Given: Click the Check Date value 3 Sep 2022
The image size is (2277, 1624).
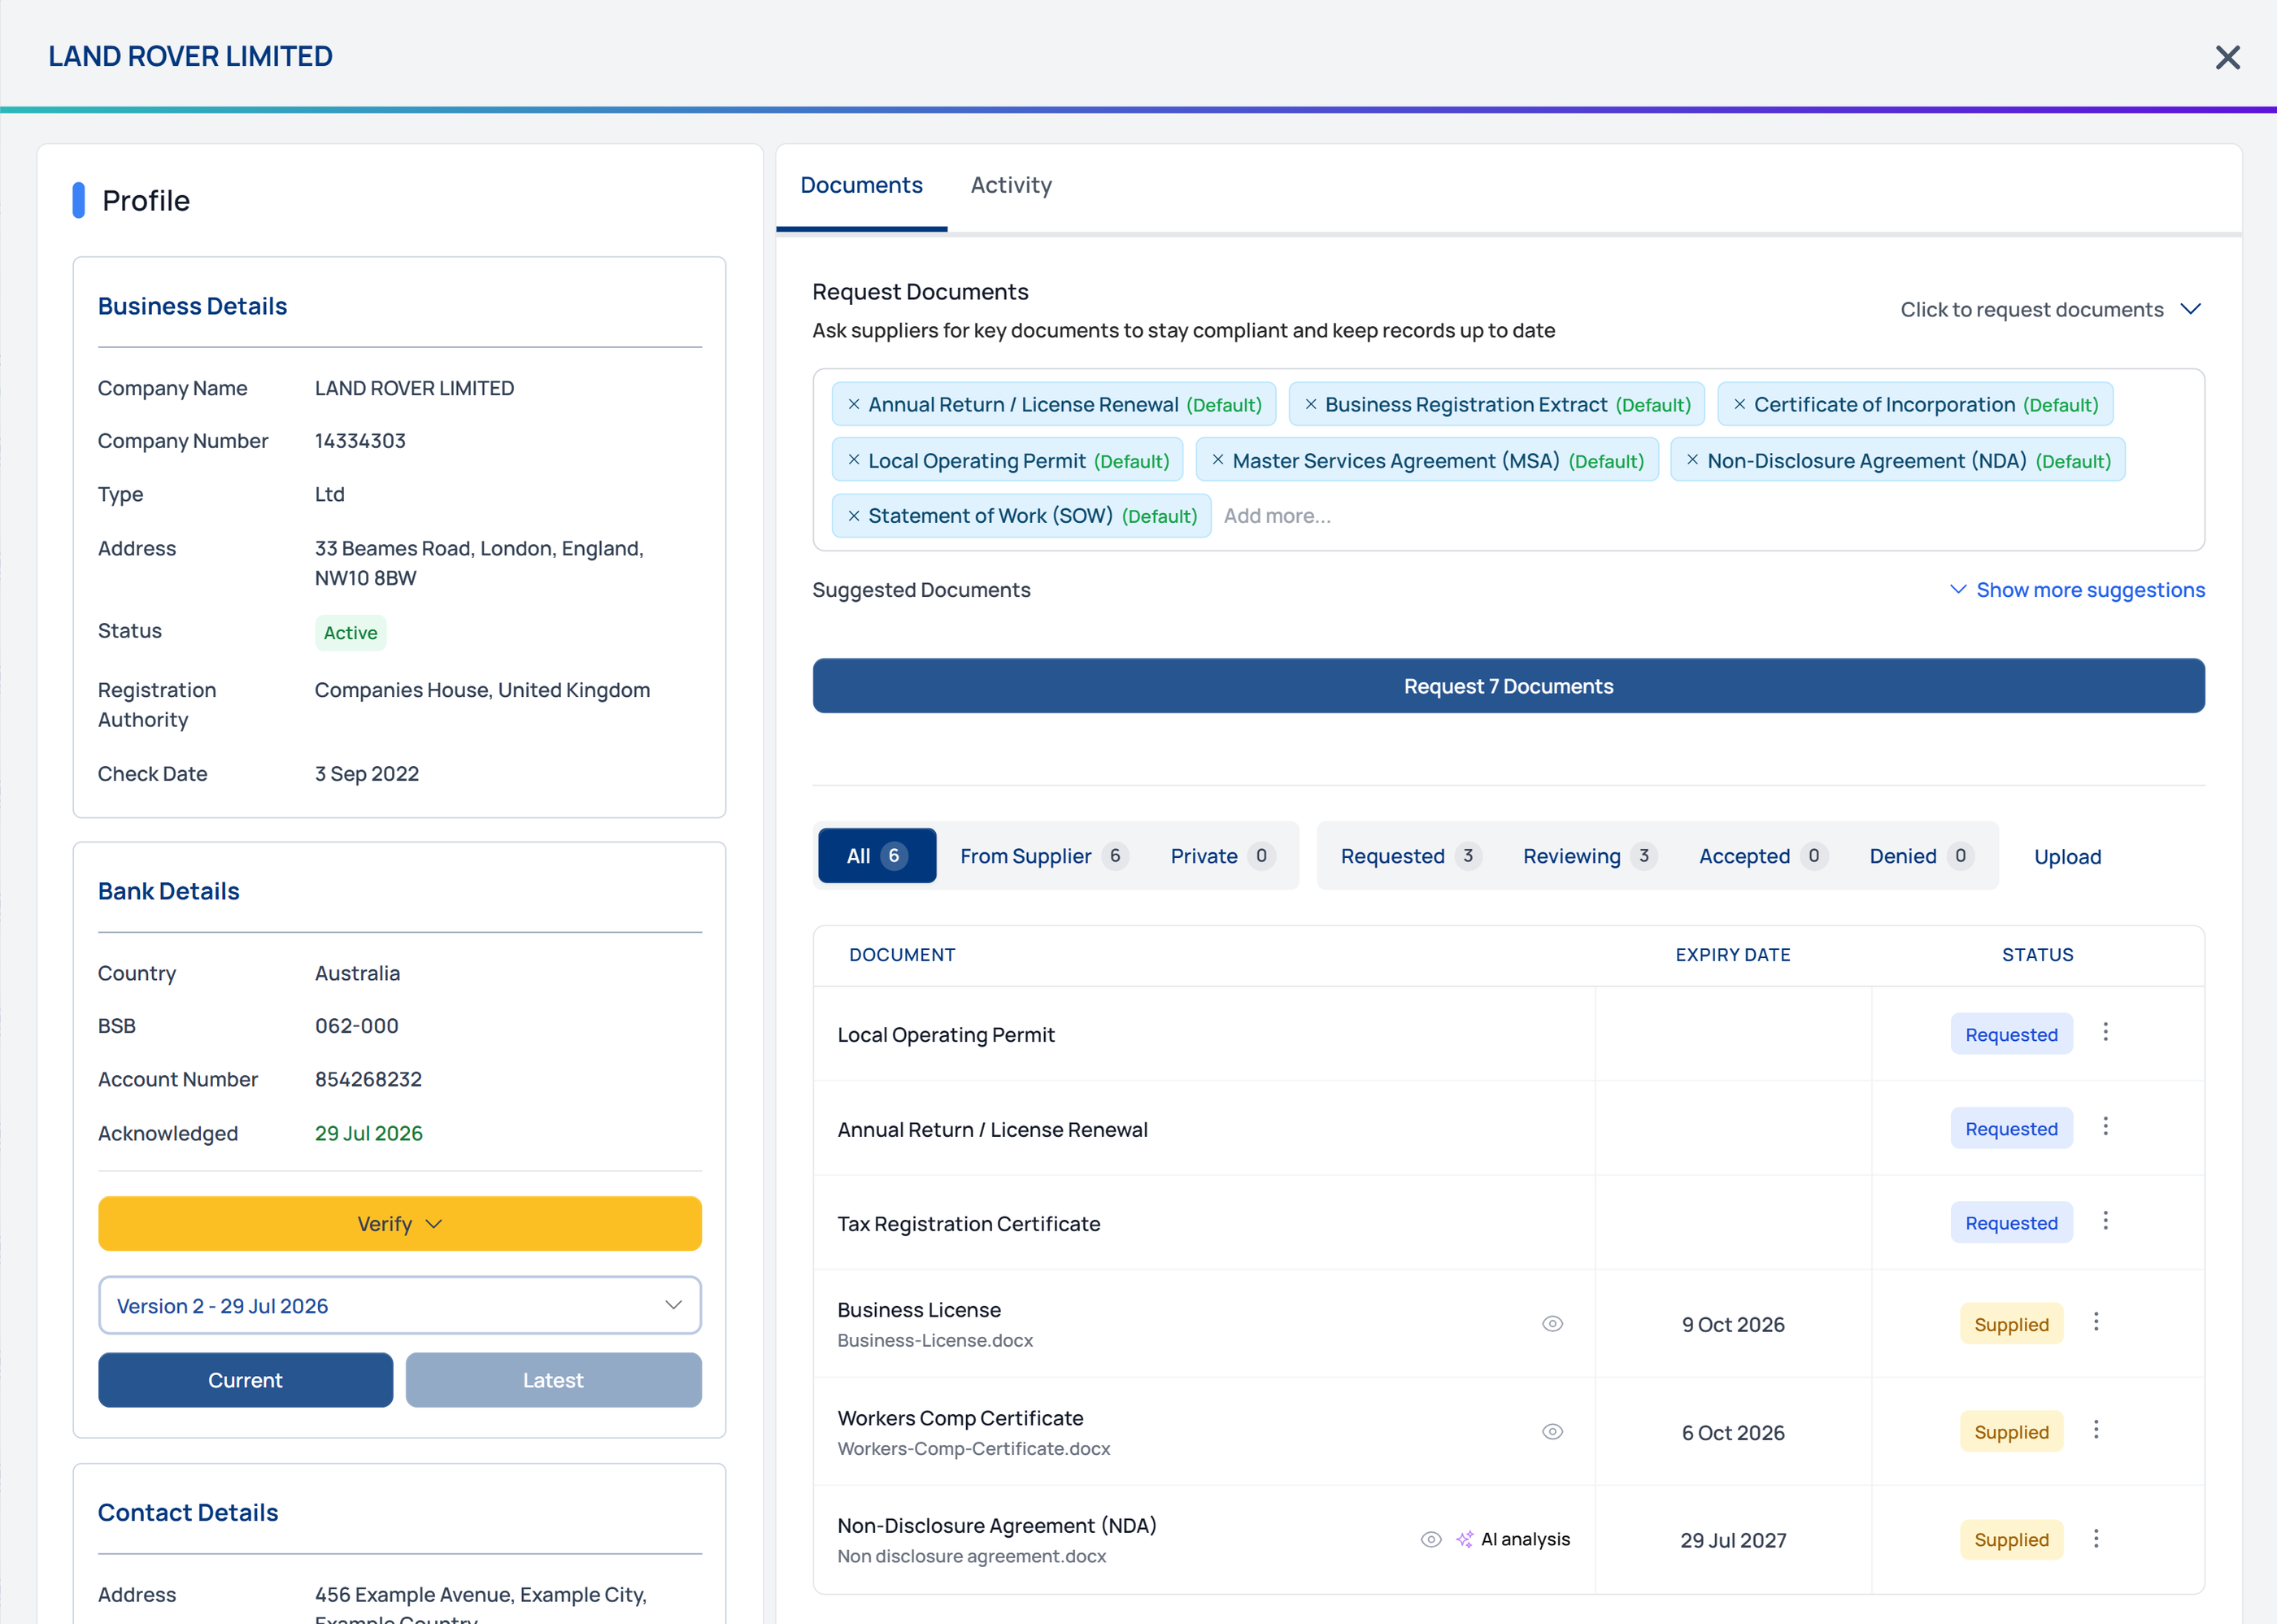Looking at the screenshot, I should pyautogui.click(x=366, y=774).
